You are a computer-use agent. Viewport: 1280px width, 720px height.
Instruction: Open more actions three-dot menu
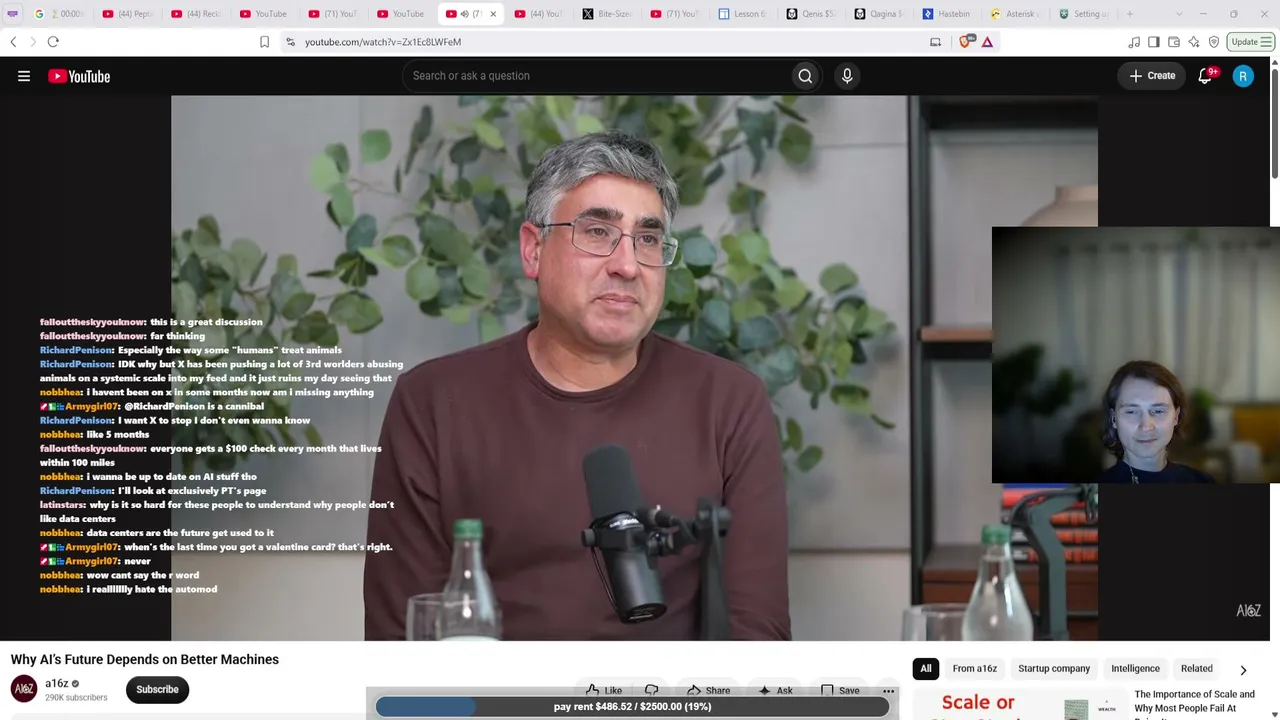[x=888, y=690]
